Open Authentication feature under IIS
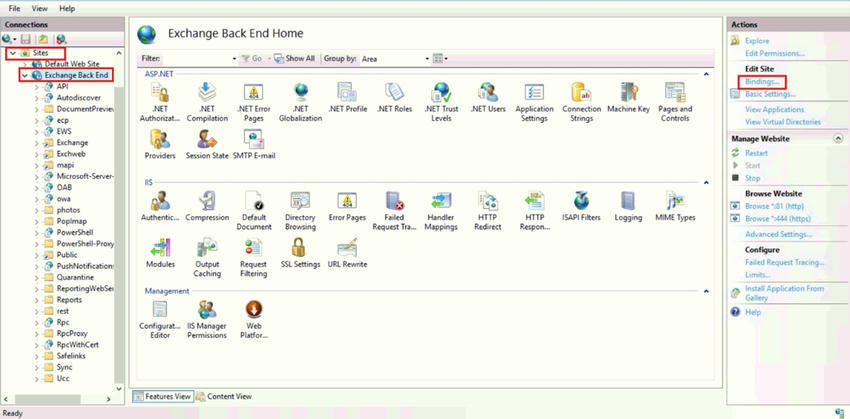The width and height of the screenshot is (850, 419). click(x=160, y=207)
